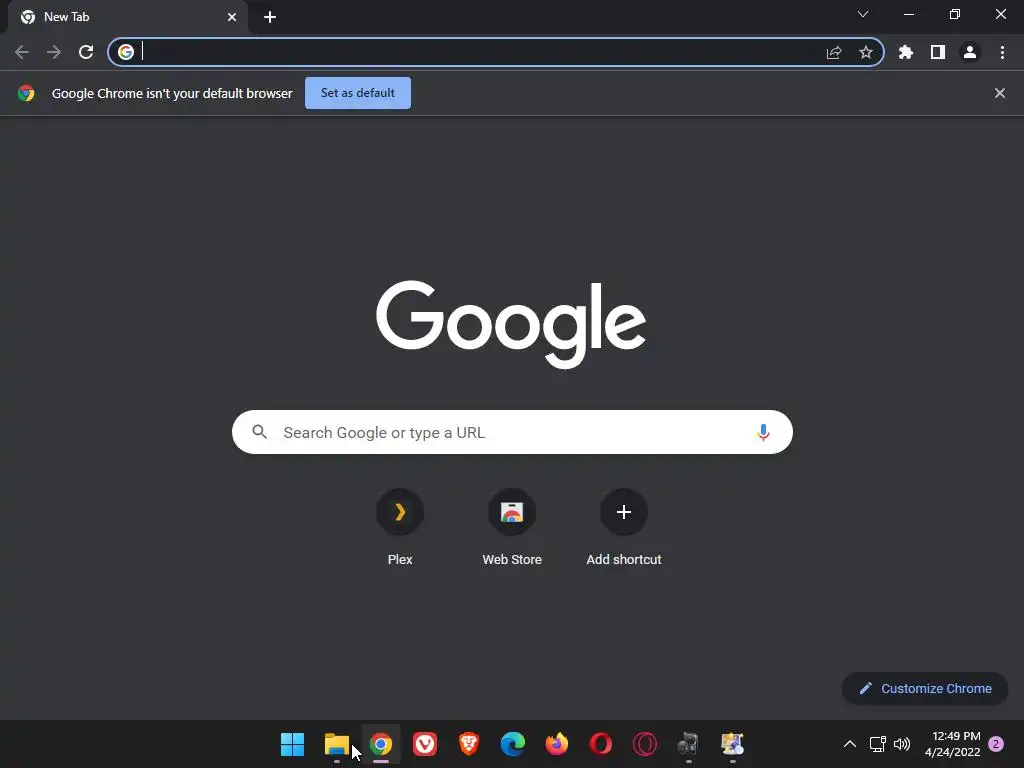Share this page icon
The width and height of the screenshot is (1024, 768).
(x=834, y=52)
